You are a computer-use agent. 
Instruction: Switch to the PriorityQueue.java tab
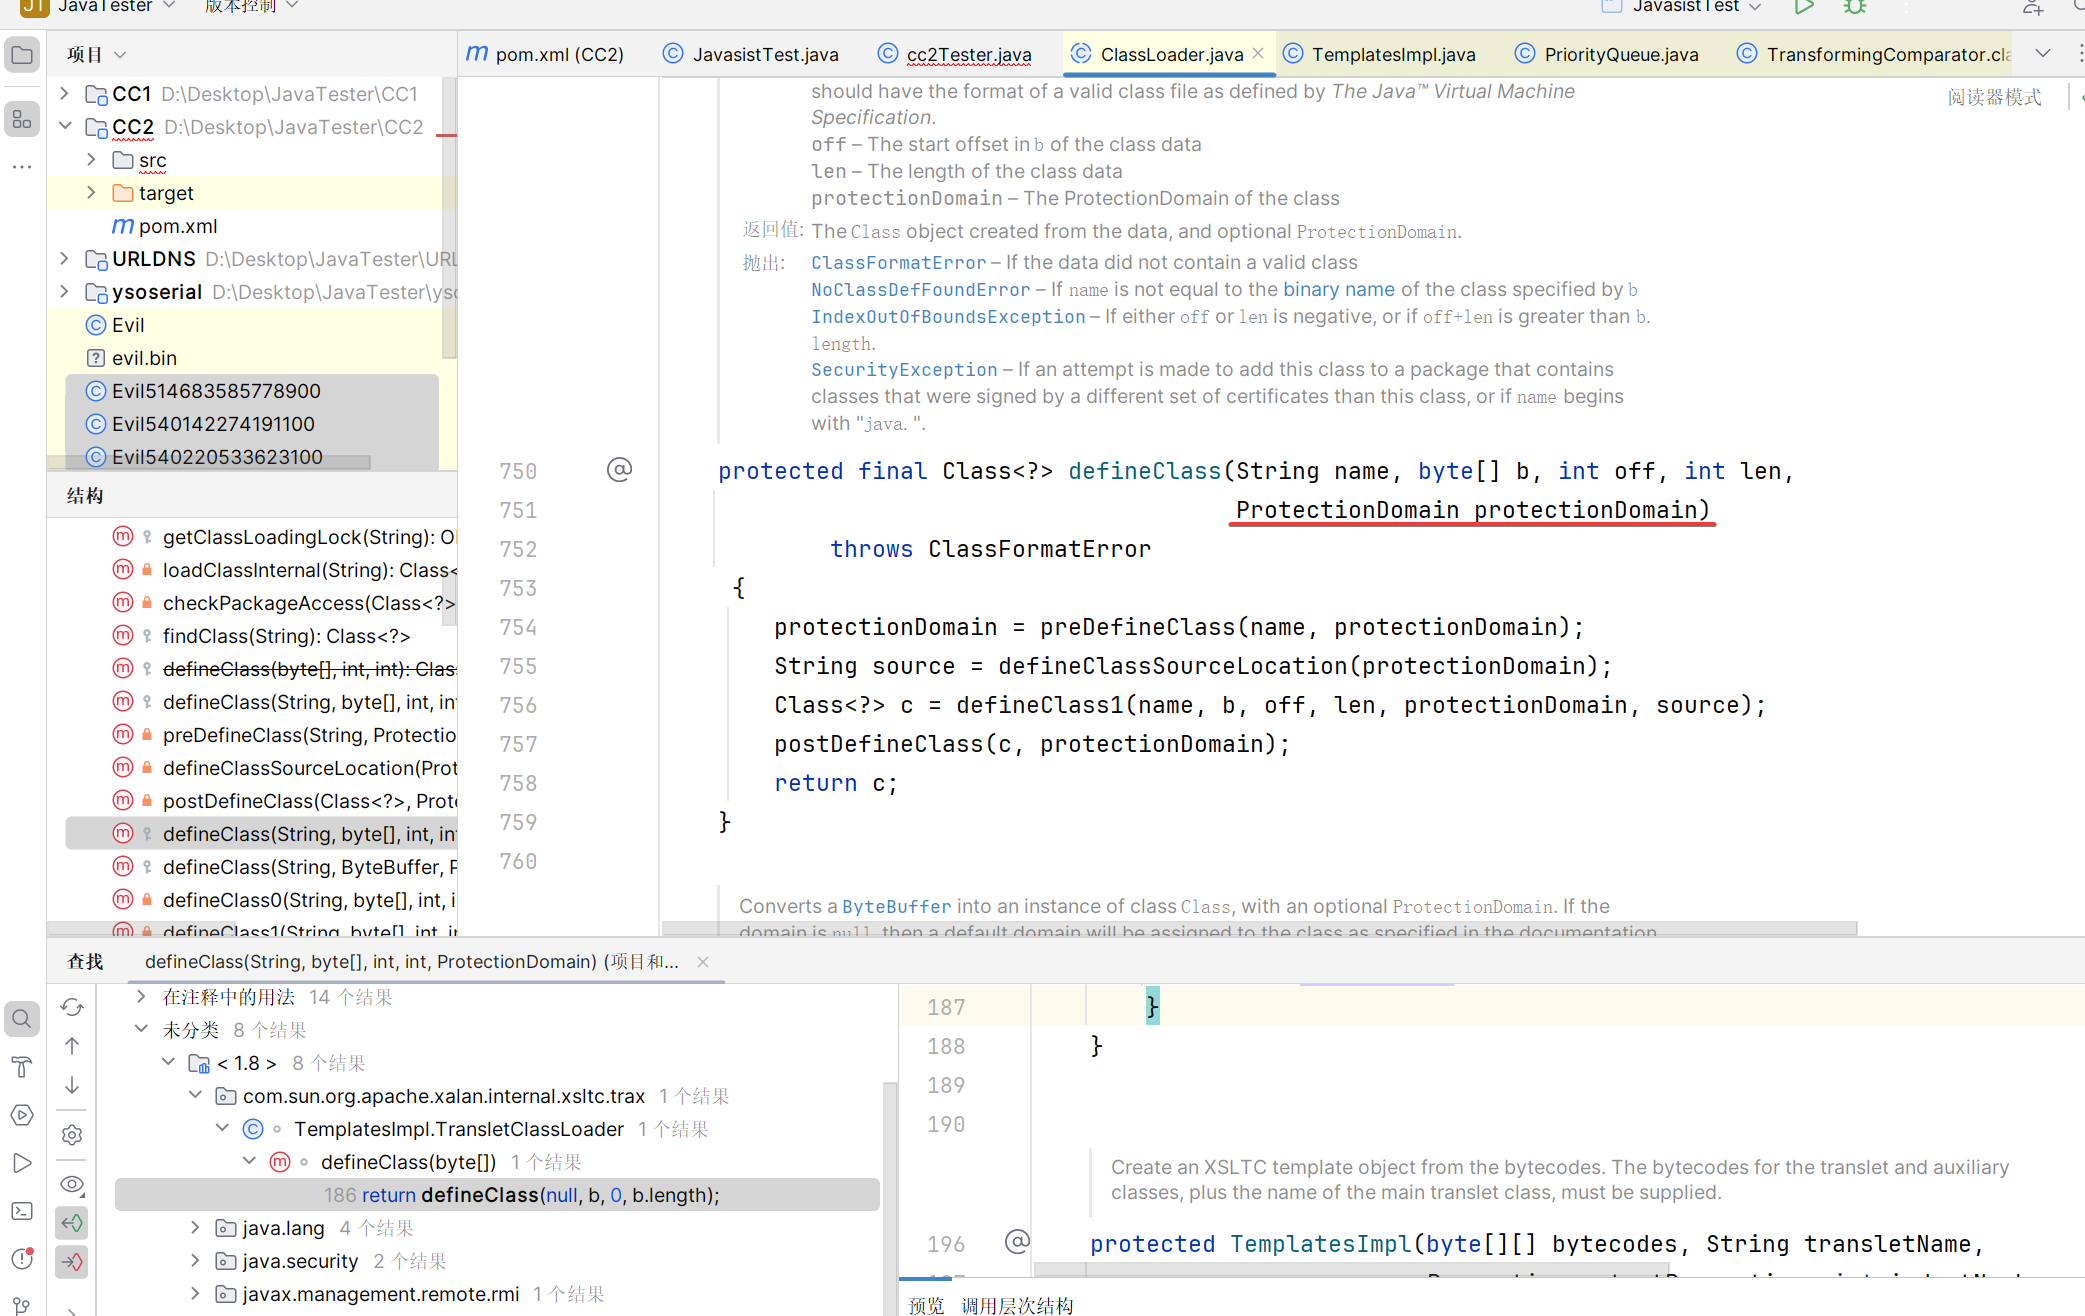click(1620, 54)
